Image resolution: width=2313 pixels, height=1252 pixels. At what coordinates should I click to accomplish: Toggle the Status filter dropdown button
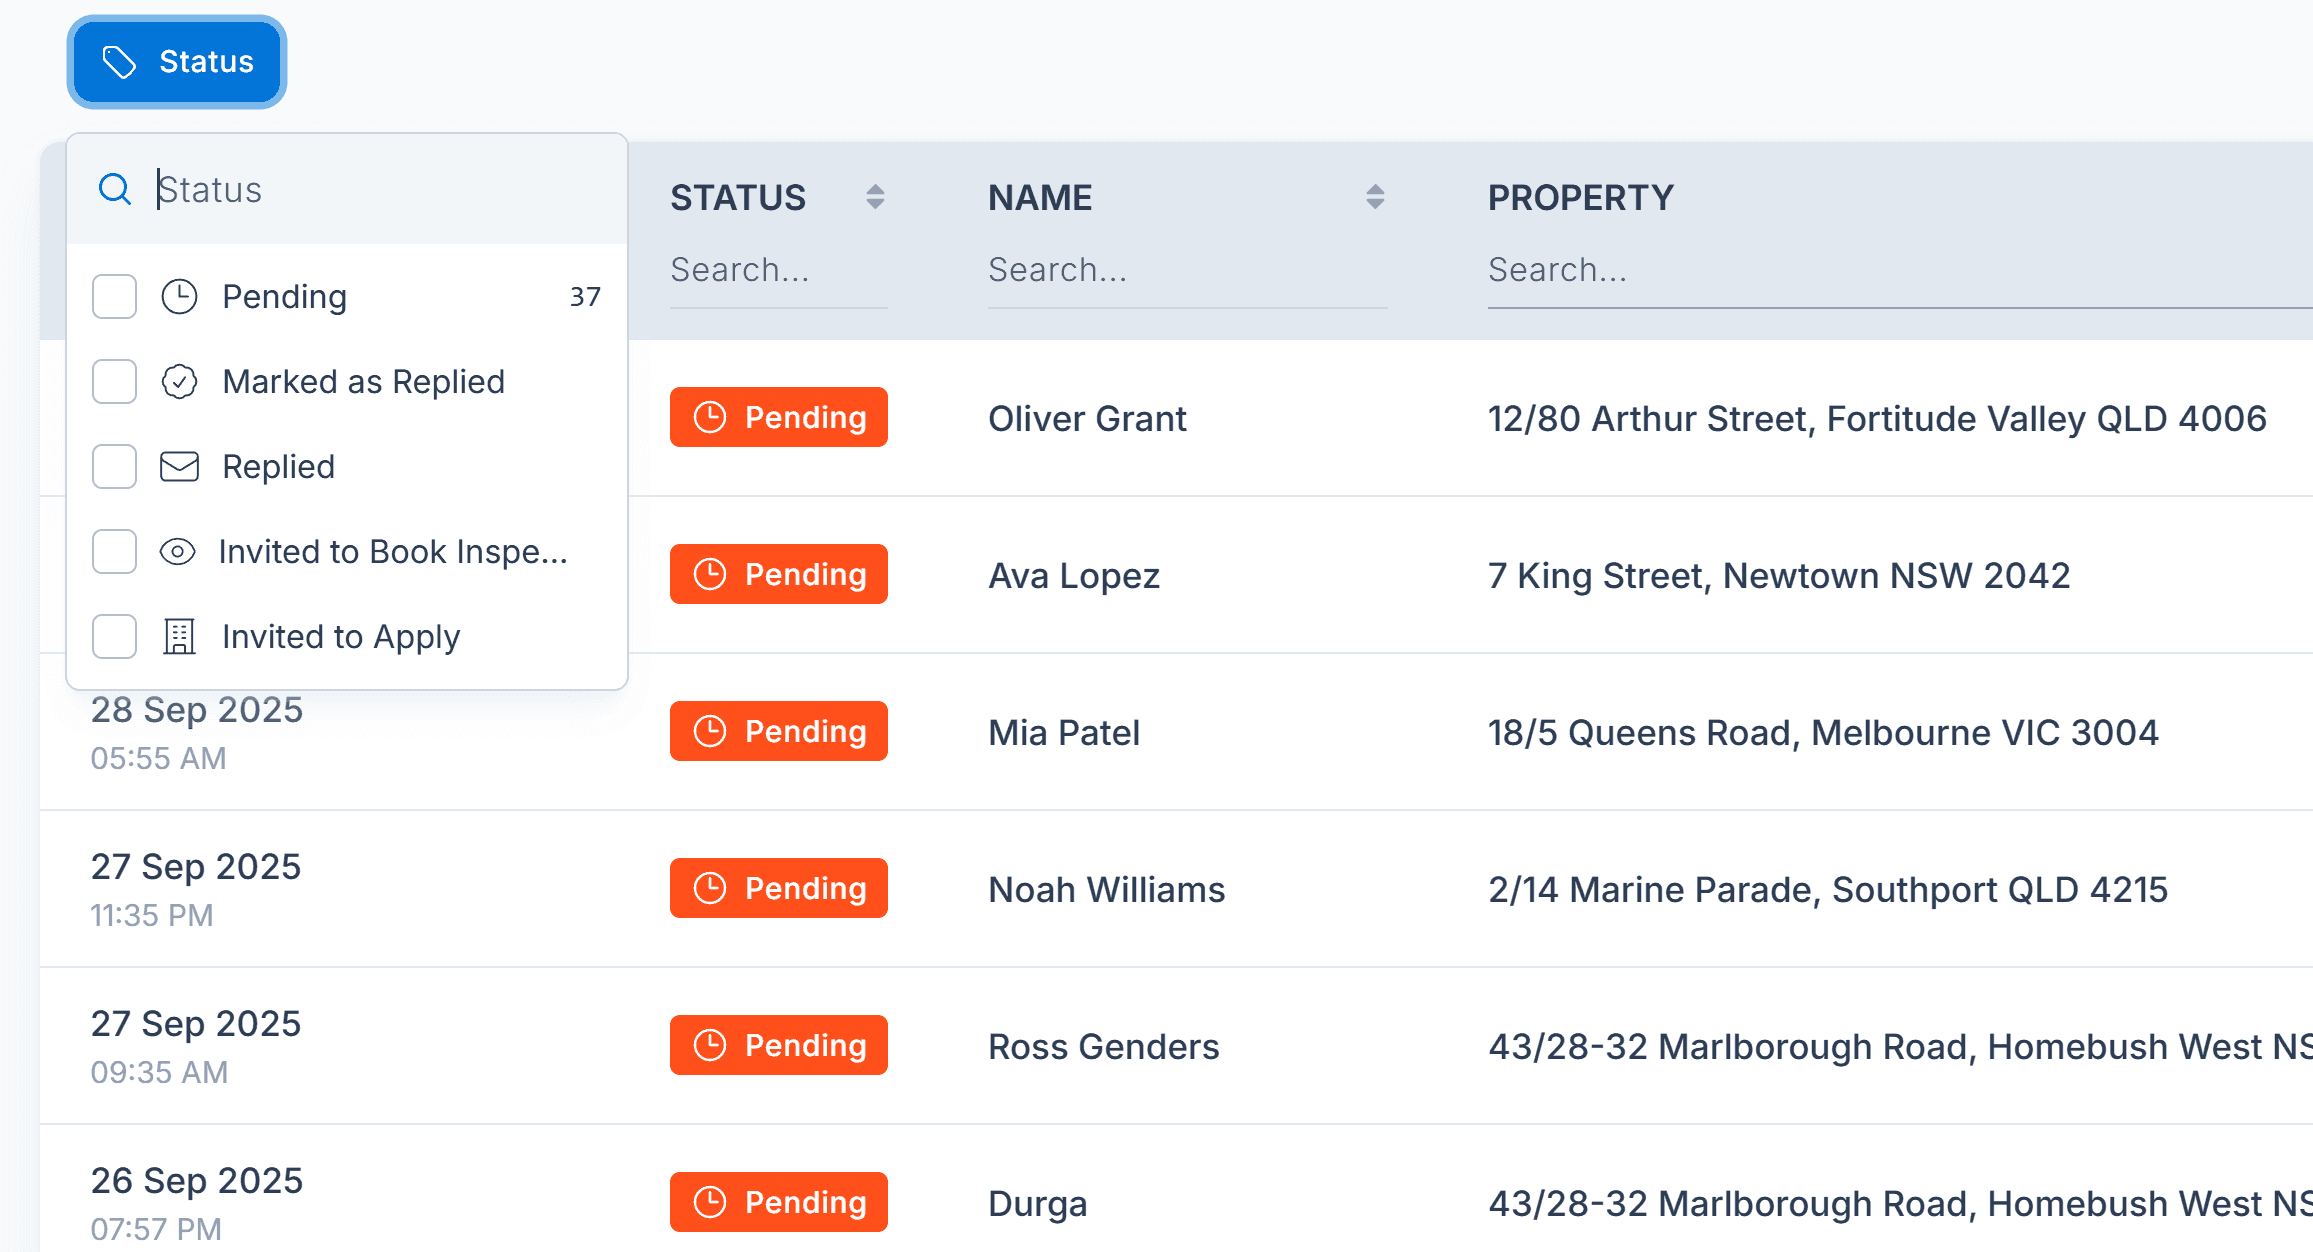177,62
